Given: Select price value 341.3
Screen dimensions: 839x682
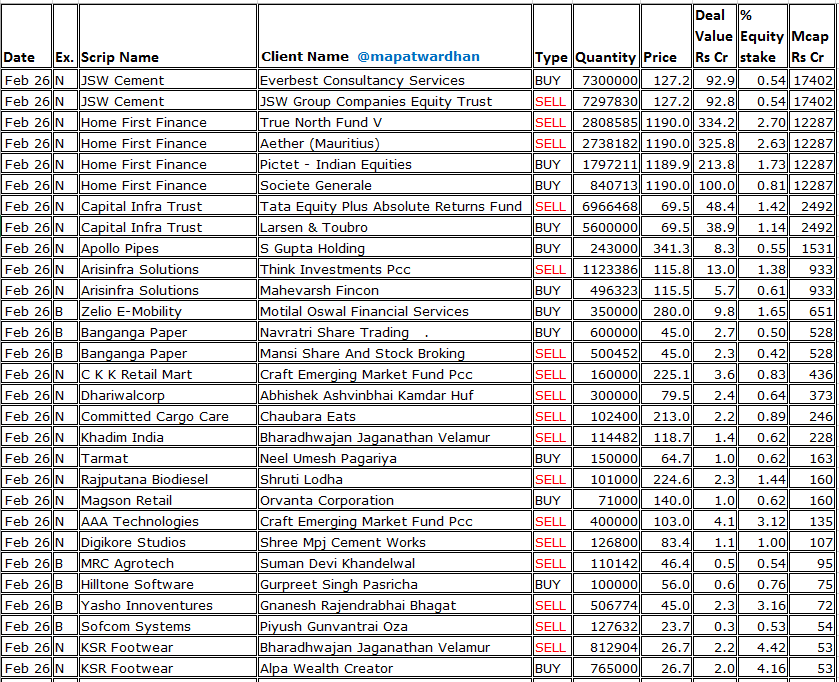Looking at the screenshot, I should [x=666, y=248].
